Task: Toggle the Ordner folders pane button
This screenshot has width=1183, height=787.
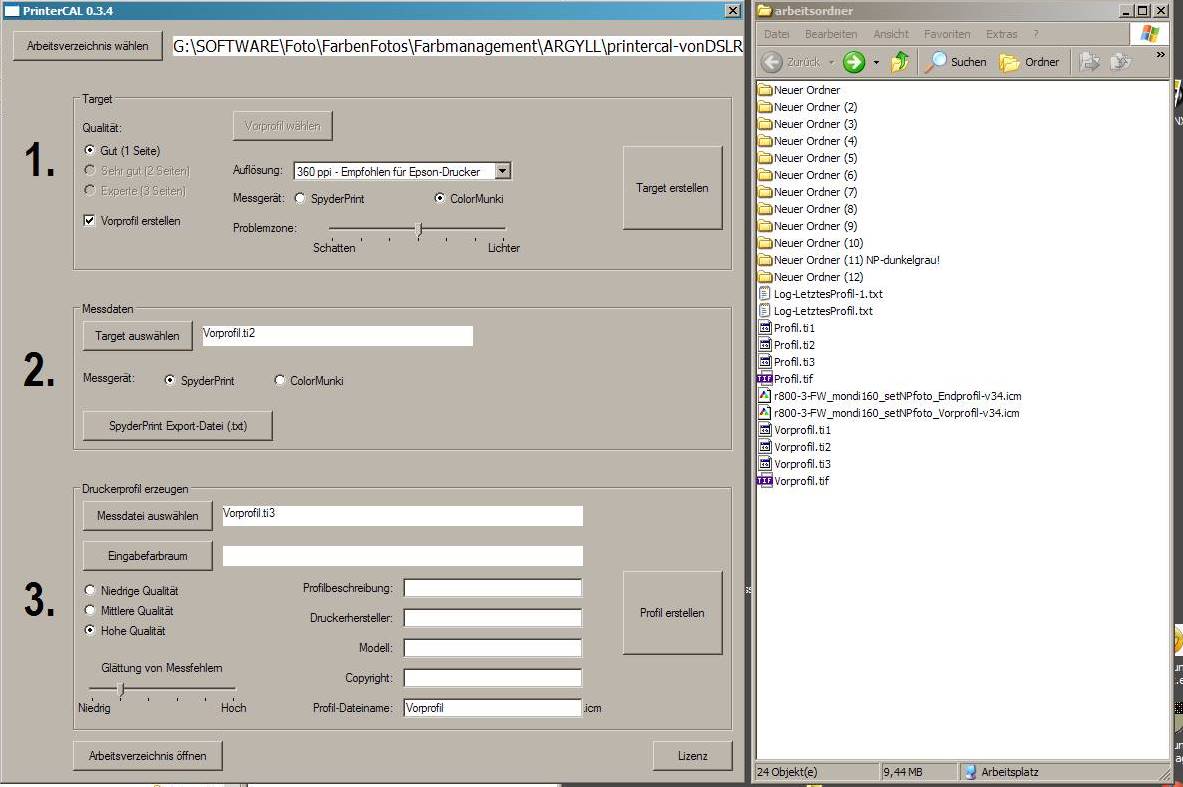Action: (x=1029, y=62)
